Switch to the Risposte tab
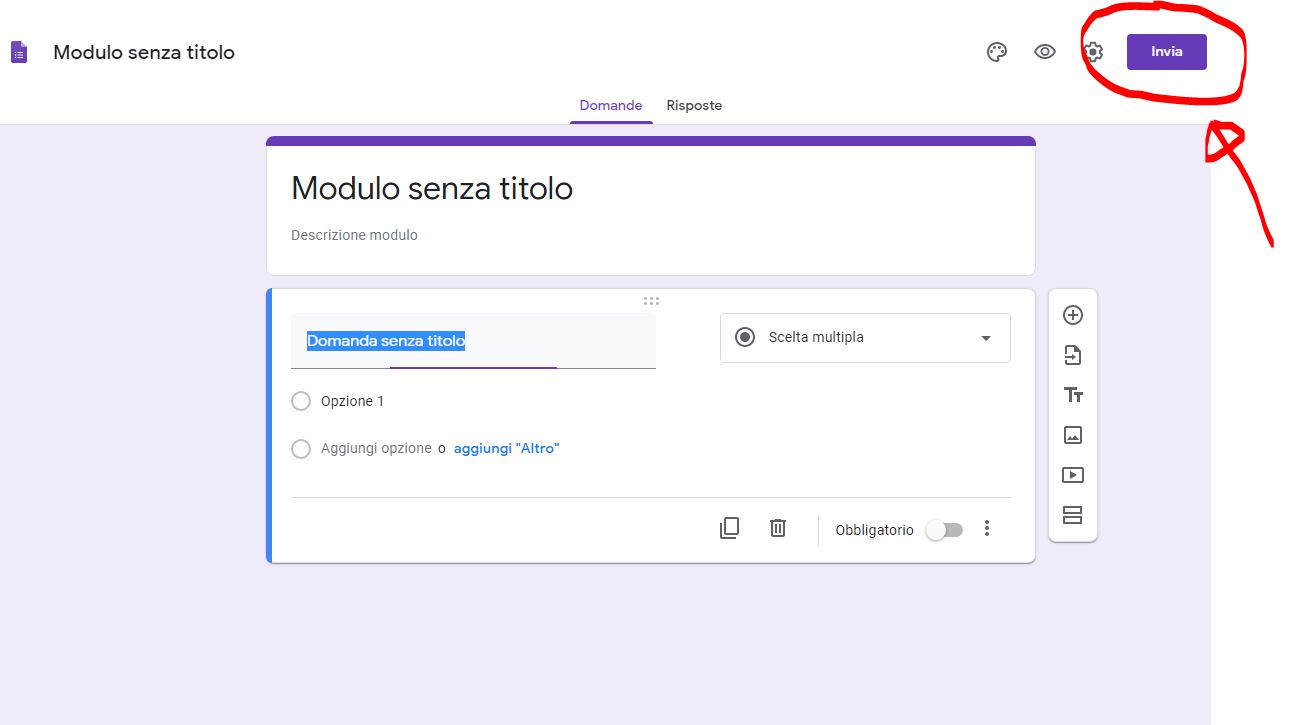1304x725 pixels. pos(694,105)
